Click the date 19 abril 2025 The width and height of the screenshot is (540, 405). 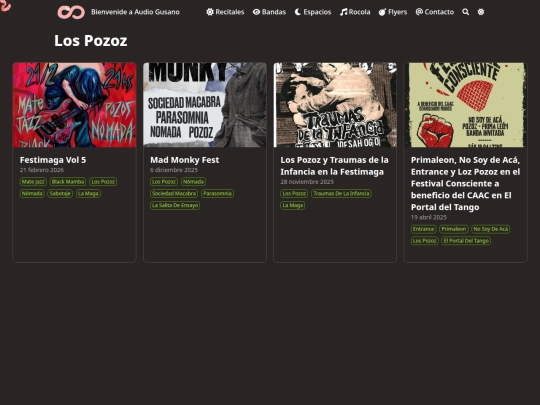(x=429, y=217)
